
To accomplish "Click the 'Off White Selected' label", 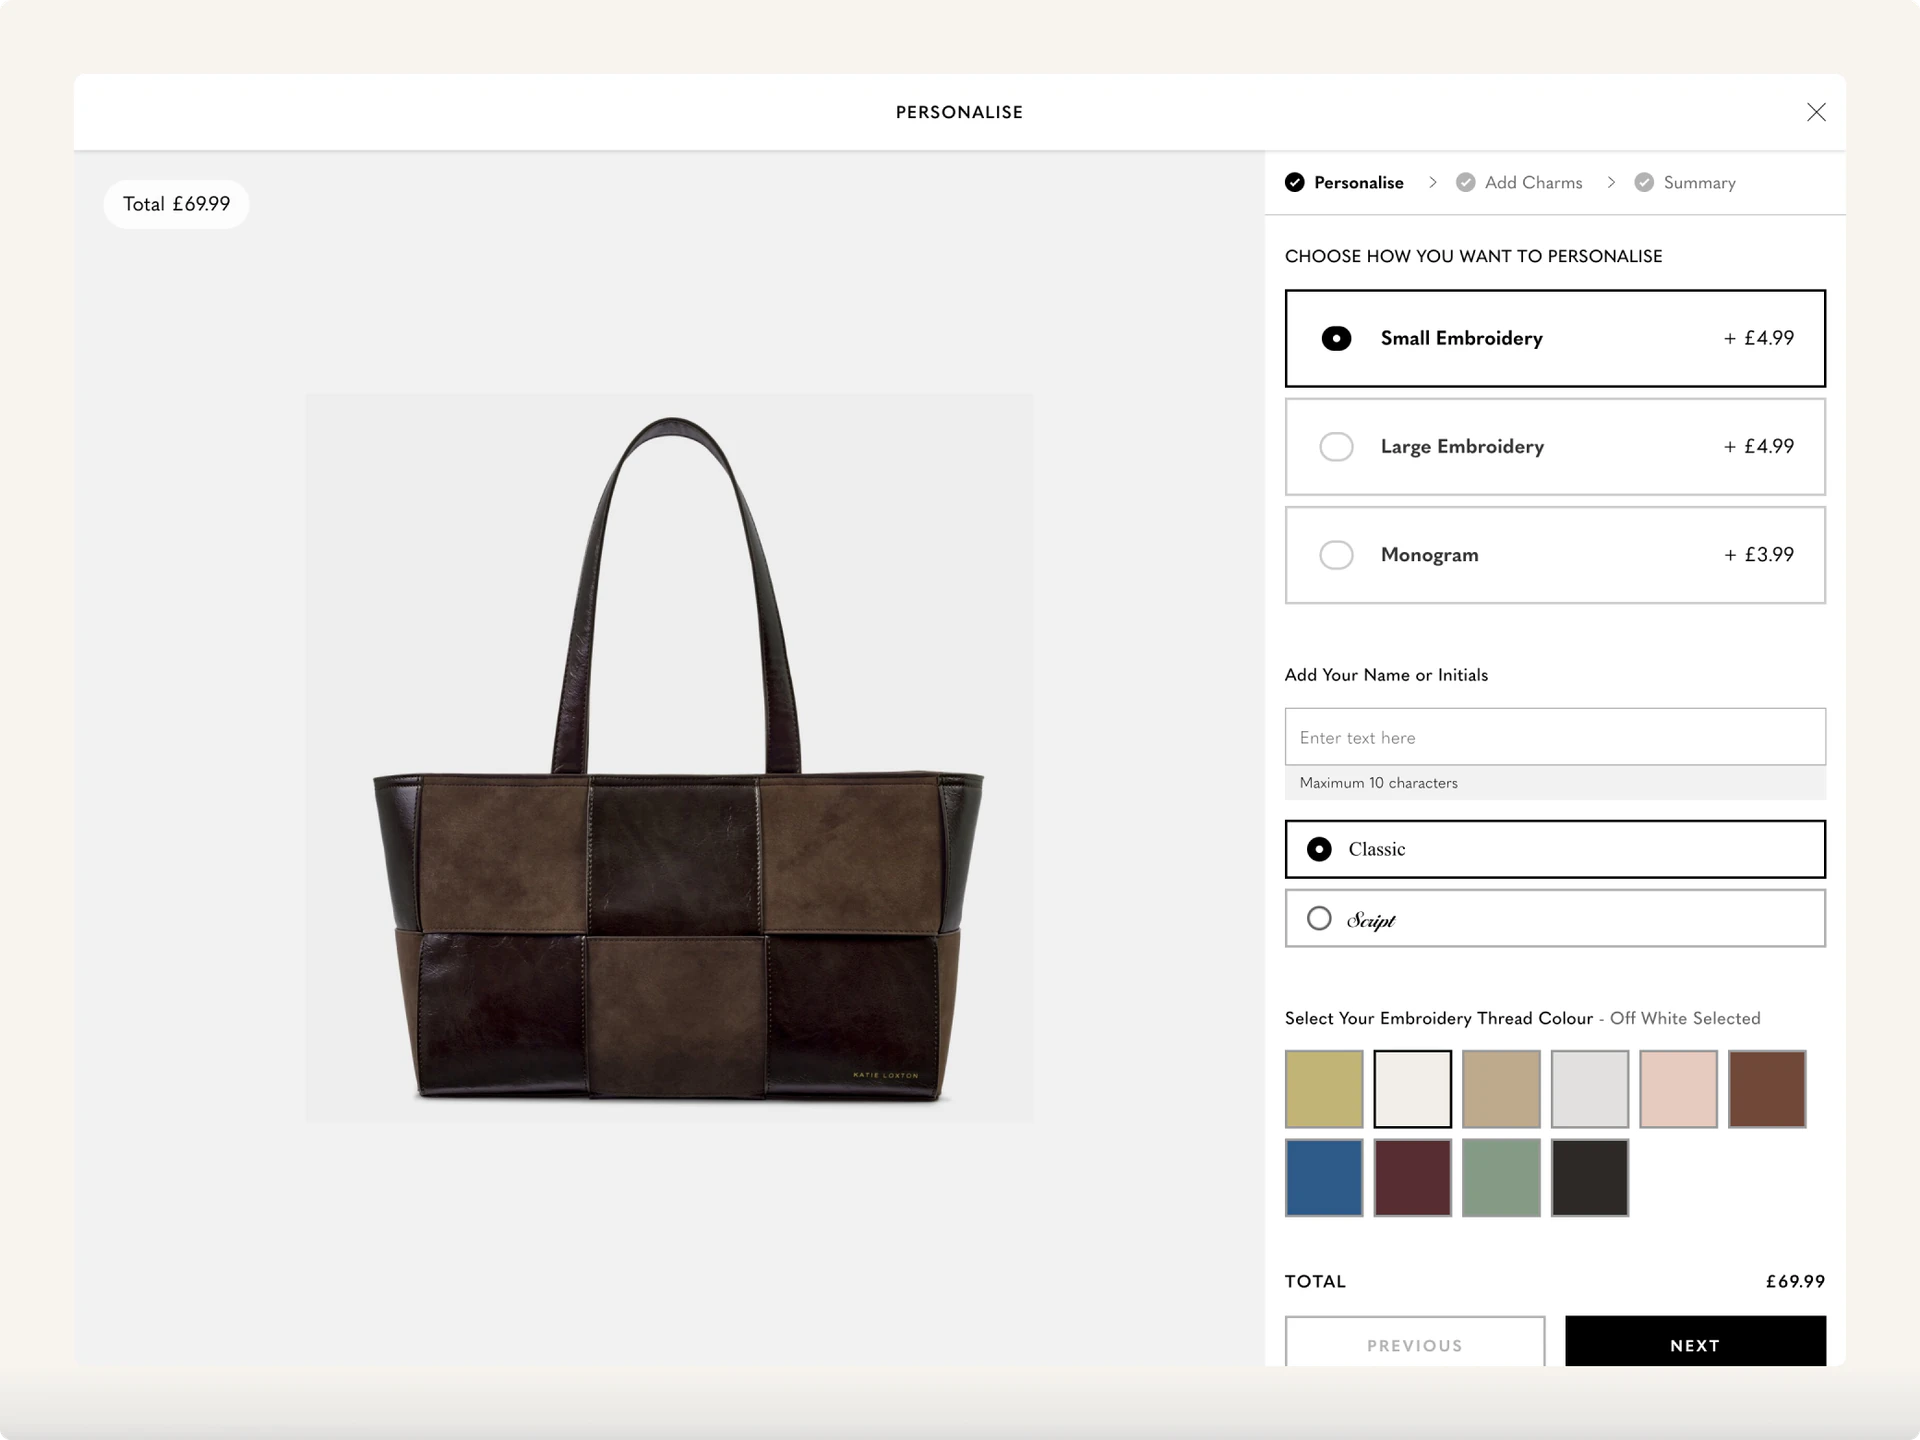I will [1685, 1018].
